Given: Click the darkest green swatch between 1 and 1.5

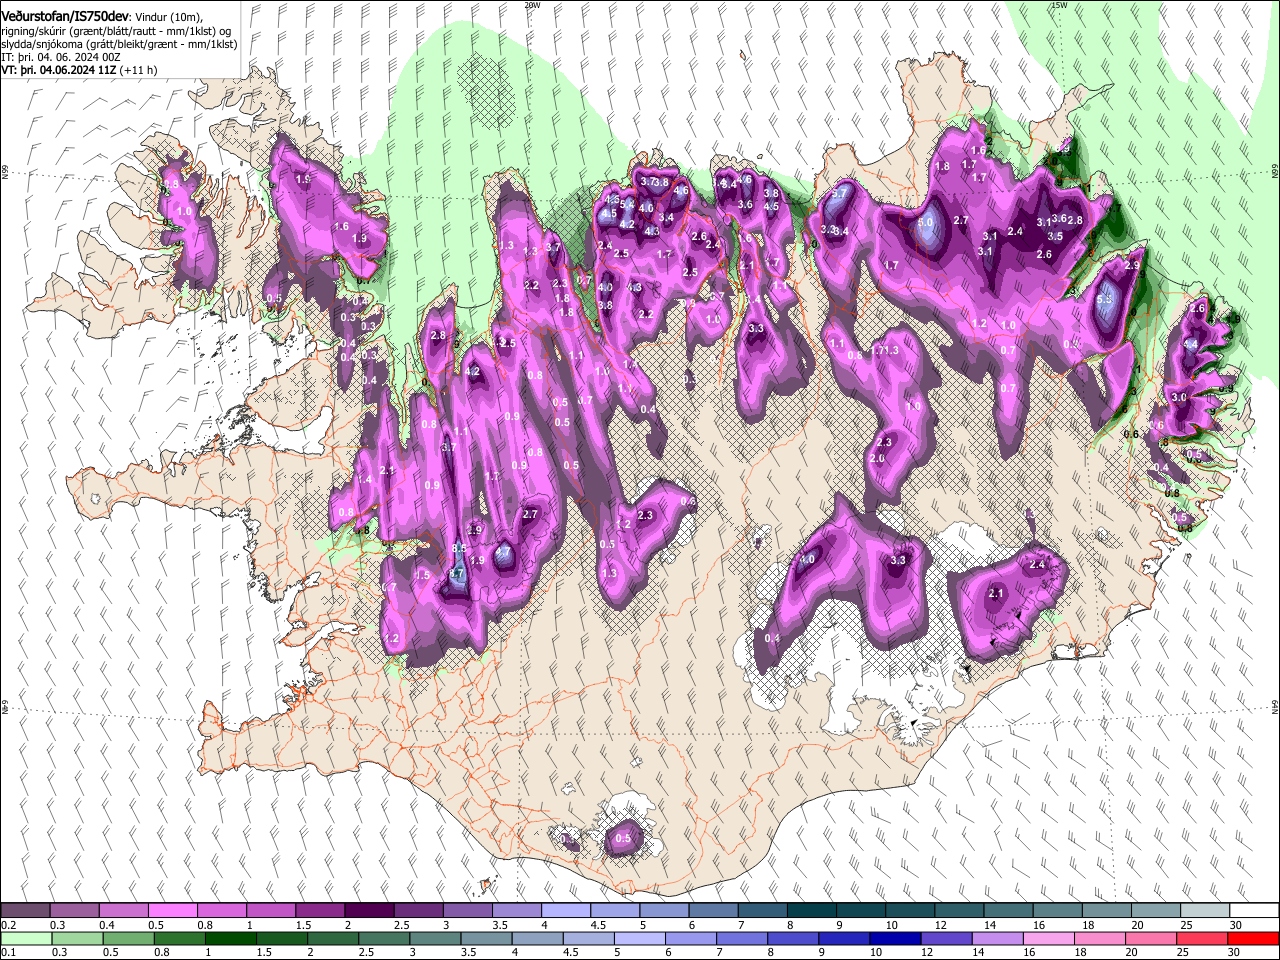Looking at the screenshot, I should click(230, 938).
